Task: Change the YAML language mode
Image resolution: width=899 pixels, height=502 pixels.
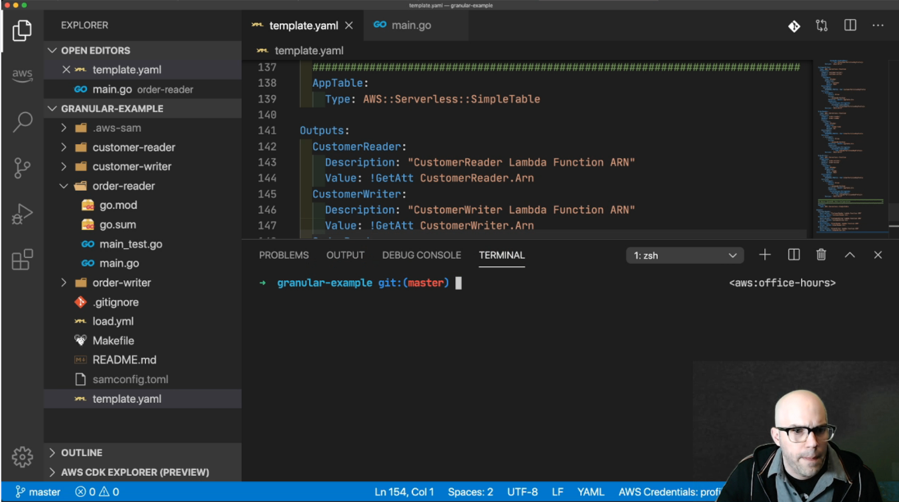Action: (x=590, y=492)
